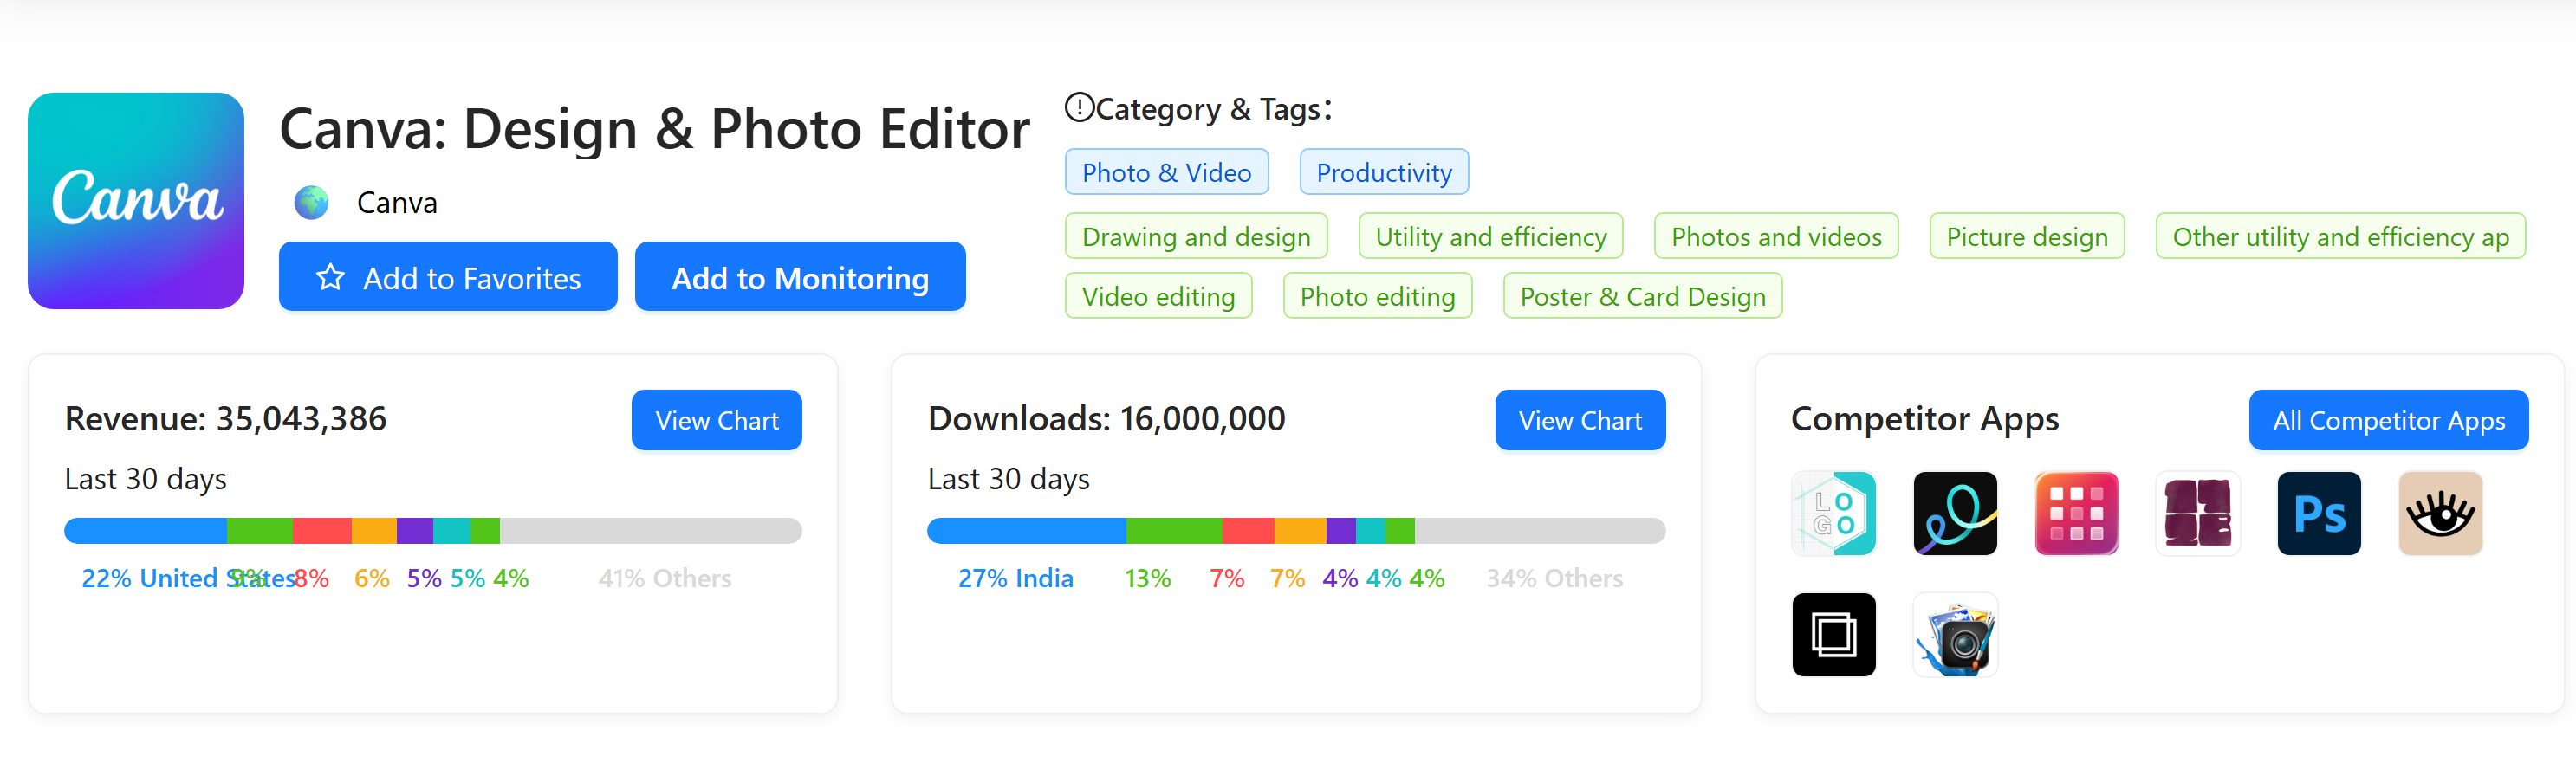Show All Competitor Apps
2576x782 pixels.
point(2388,420)
